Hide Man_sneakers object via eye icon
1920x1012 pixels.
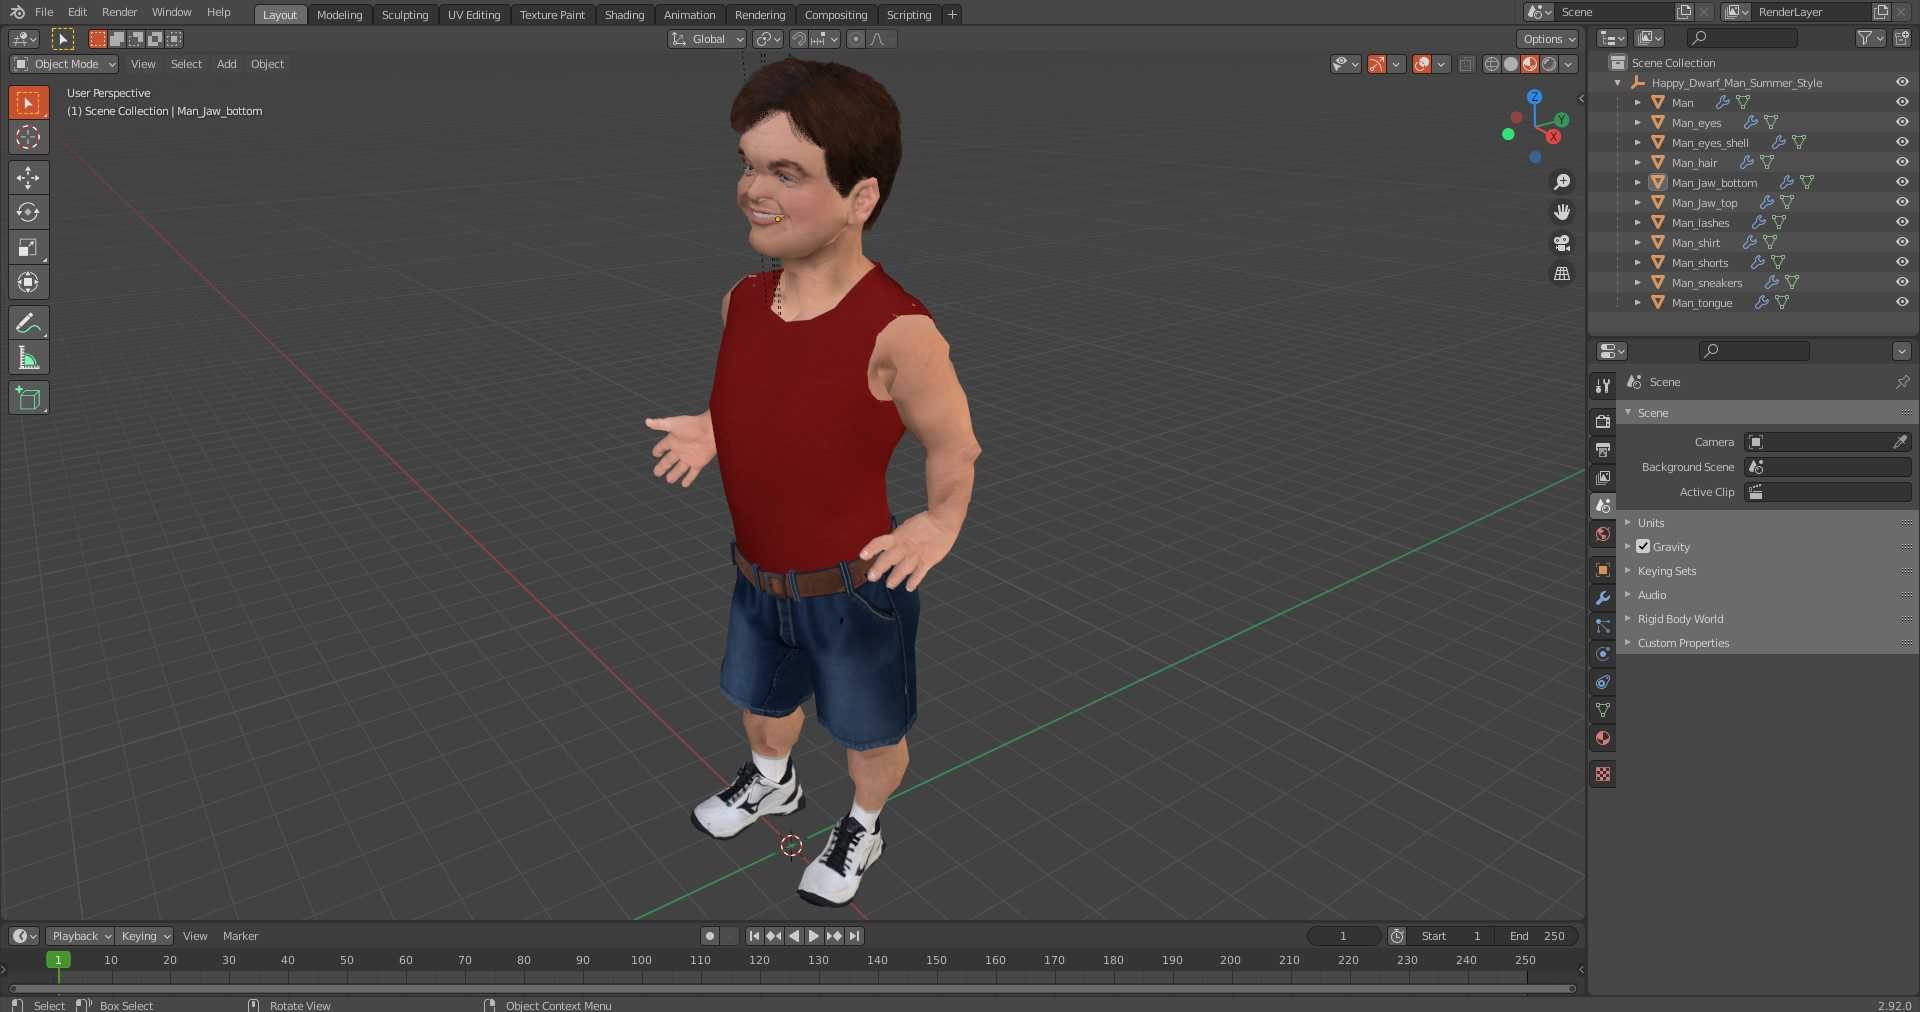click(x=1902, y=282)
